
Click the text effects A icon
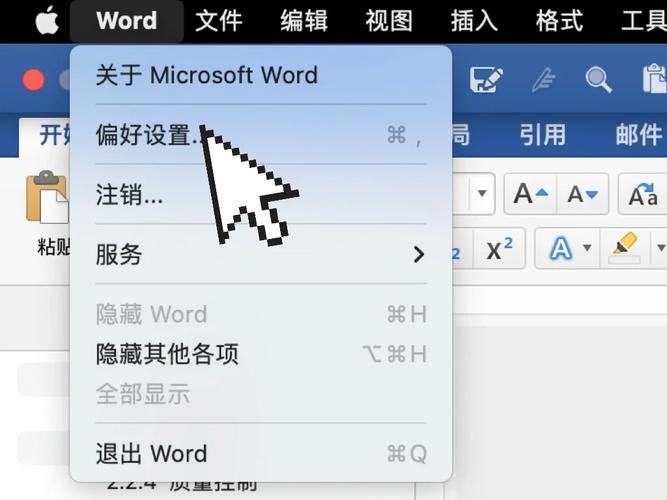point(561,249)
